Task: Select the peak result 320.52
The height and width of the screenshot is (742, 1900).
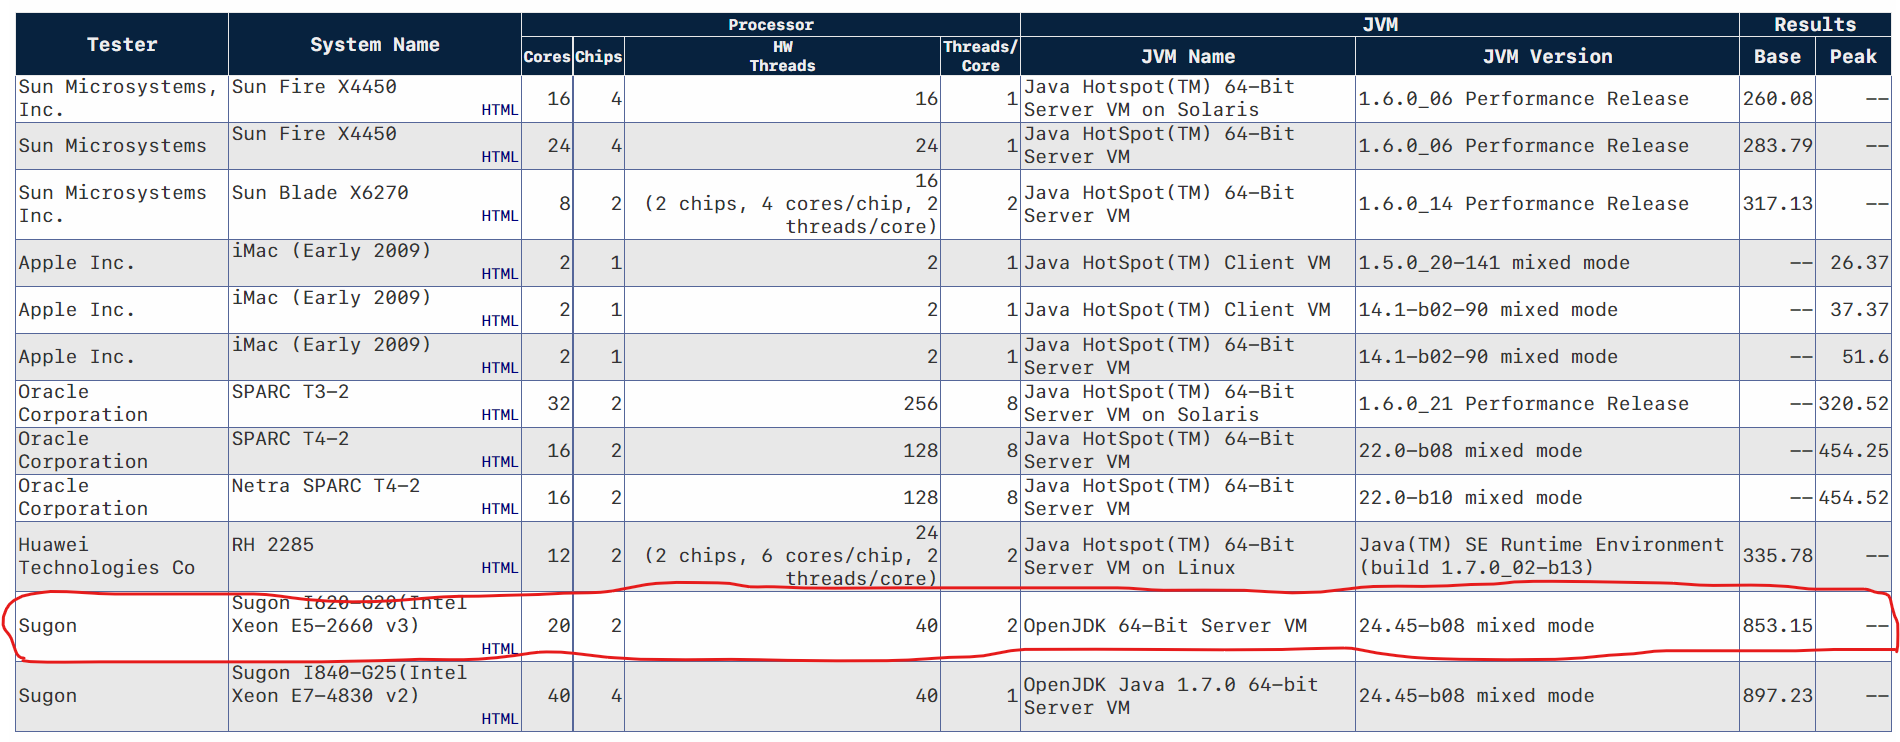Action: [x=1853, y=404]
